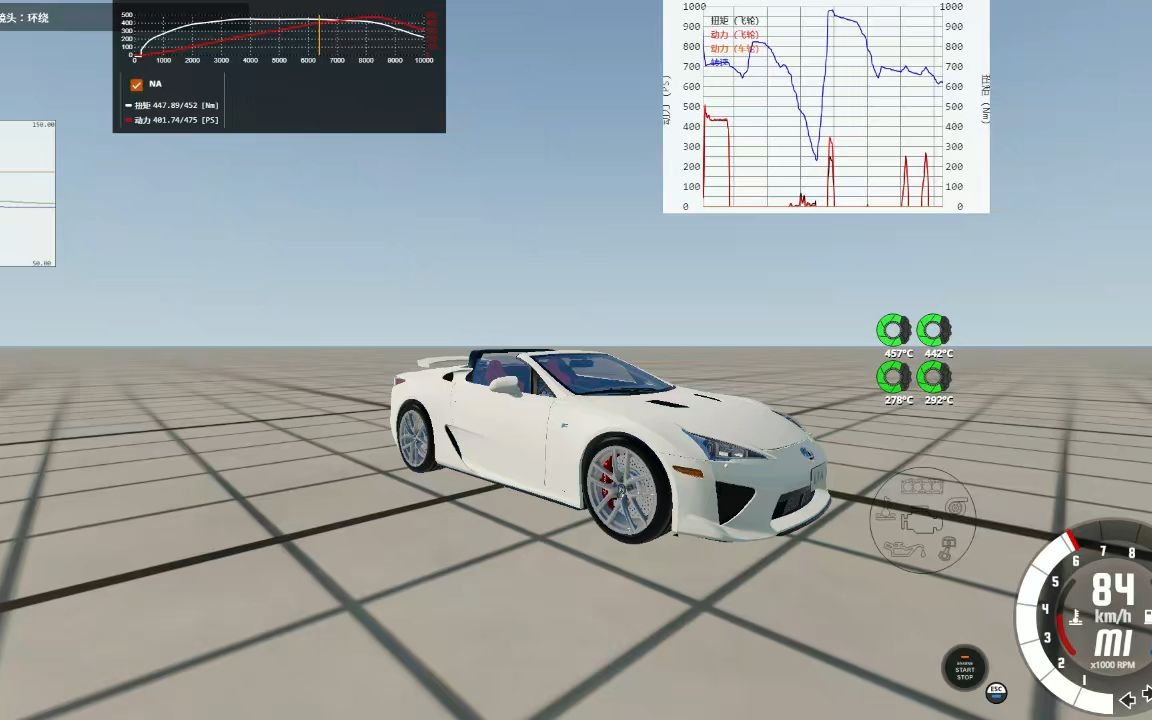
Task: Click the left turn signal arrow on tacho
Action: pos(1127,699)
